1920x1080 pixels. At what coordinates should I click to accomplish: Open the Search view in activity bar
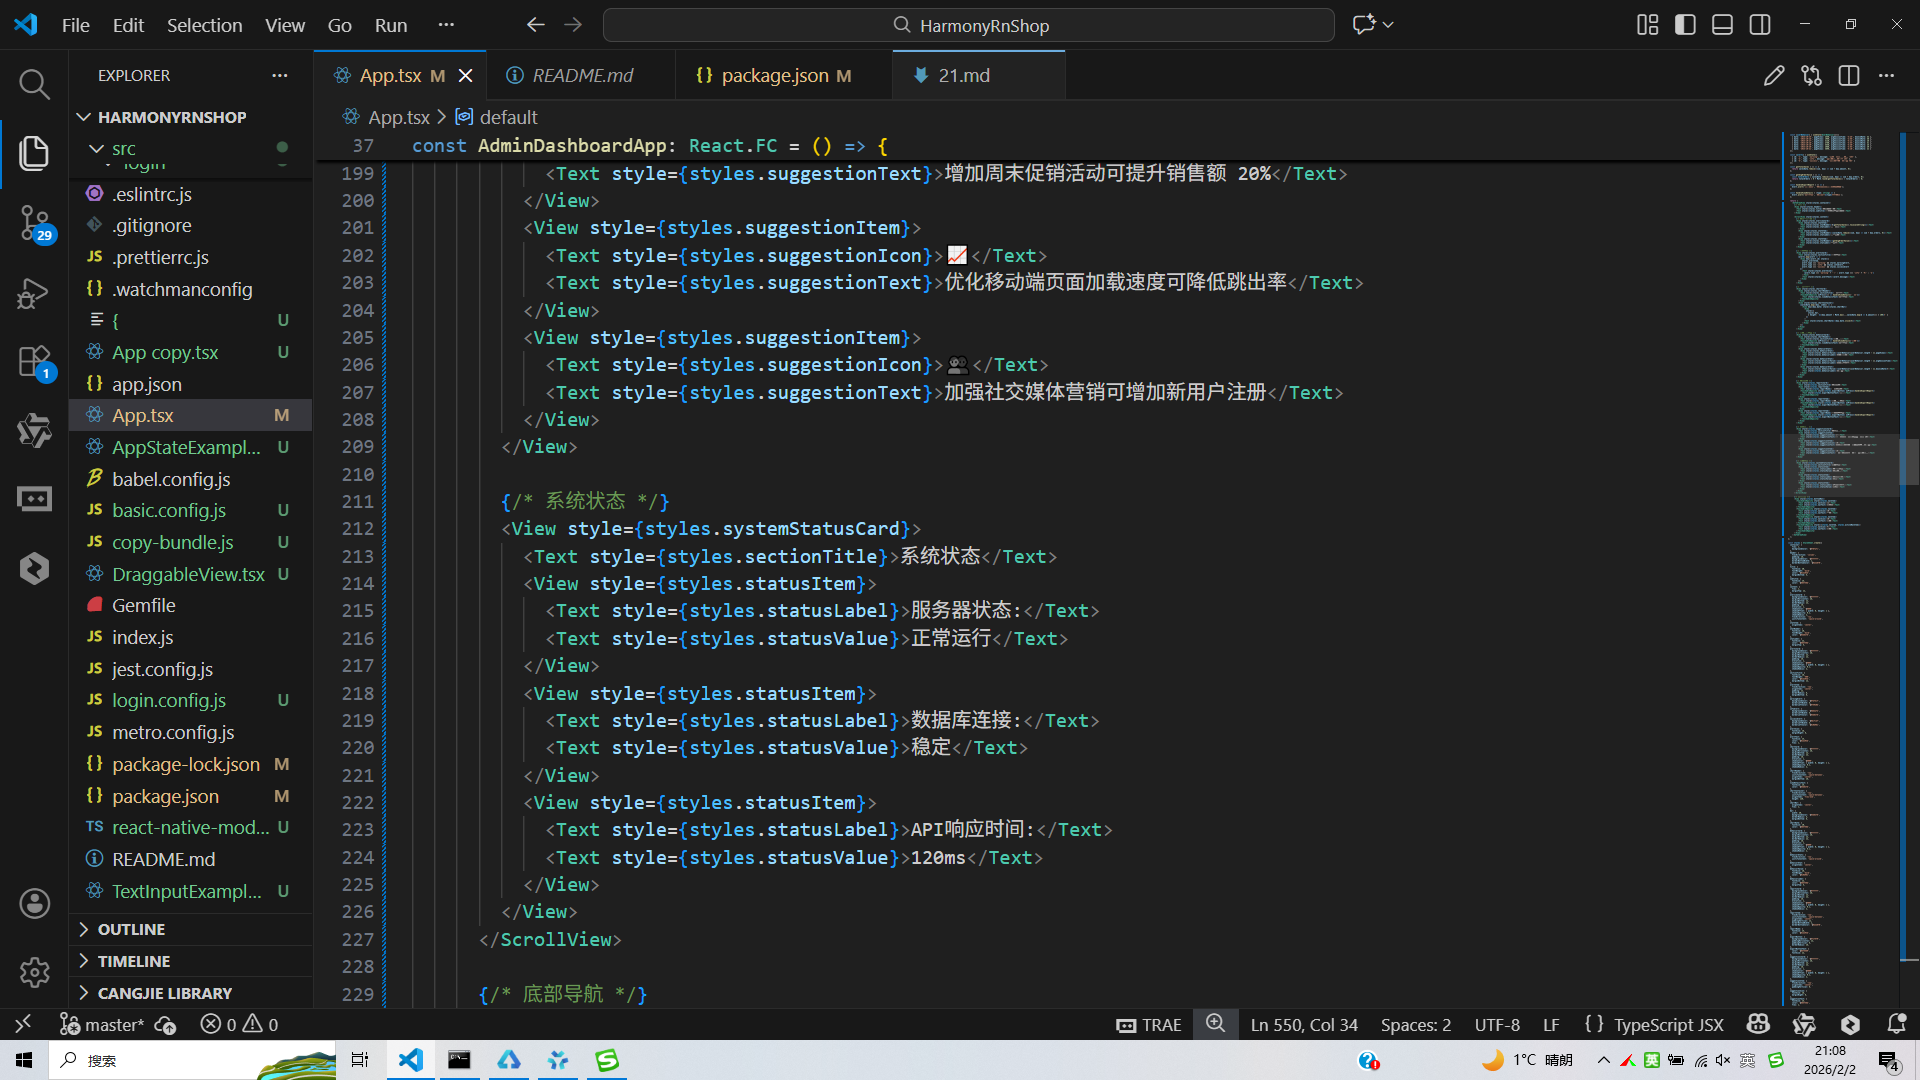[34, 84]
